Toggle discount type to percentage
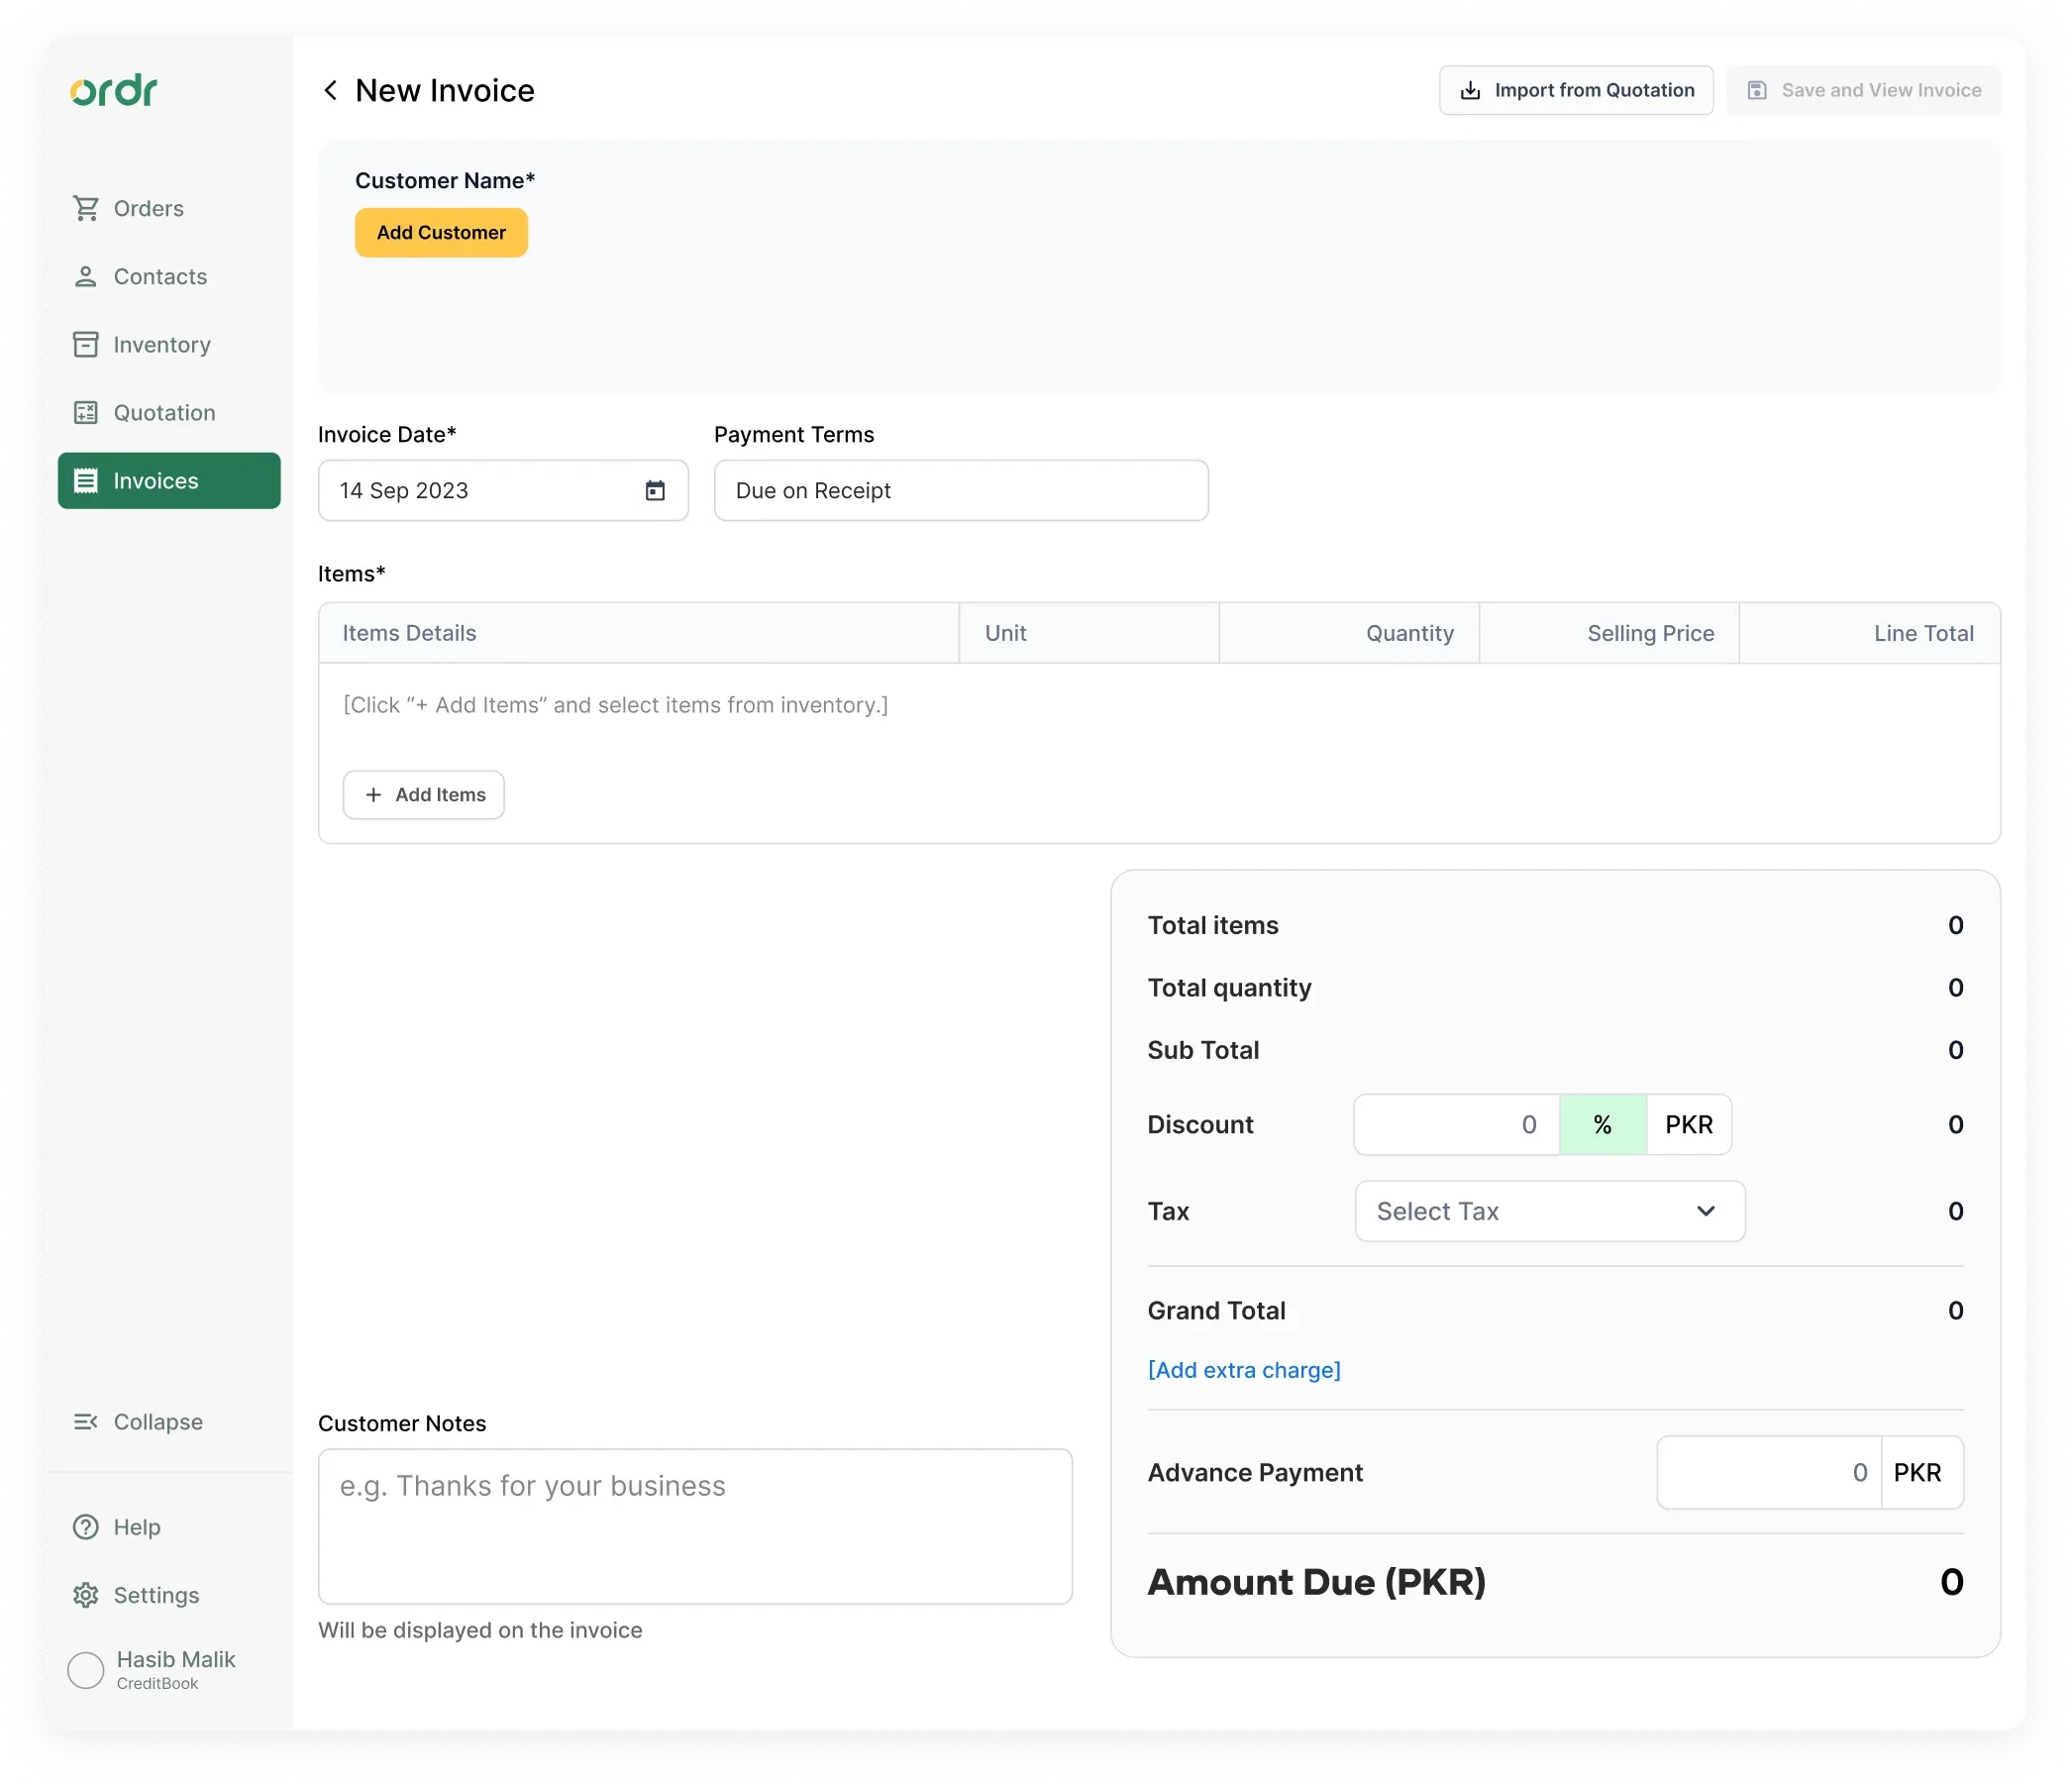2072x1785 pixels. tap(1602, 1124)
